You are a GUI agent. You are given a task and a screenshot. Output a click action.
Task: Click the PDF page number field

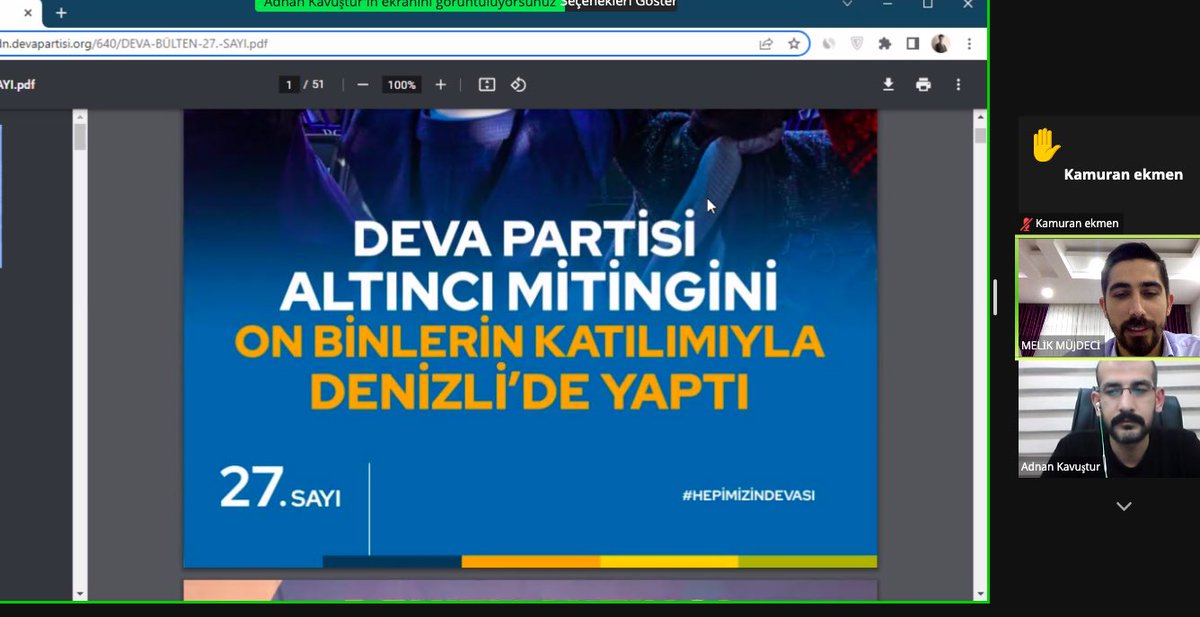[x=289, y=85]
